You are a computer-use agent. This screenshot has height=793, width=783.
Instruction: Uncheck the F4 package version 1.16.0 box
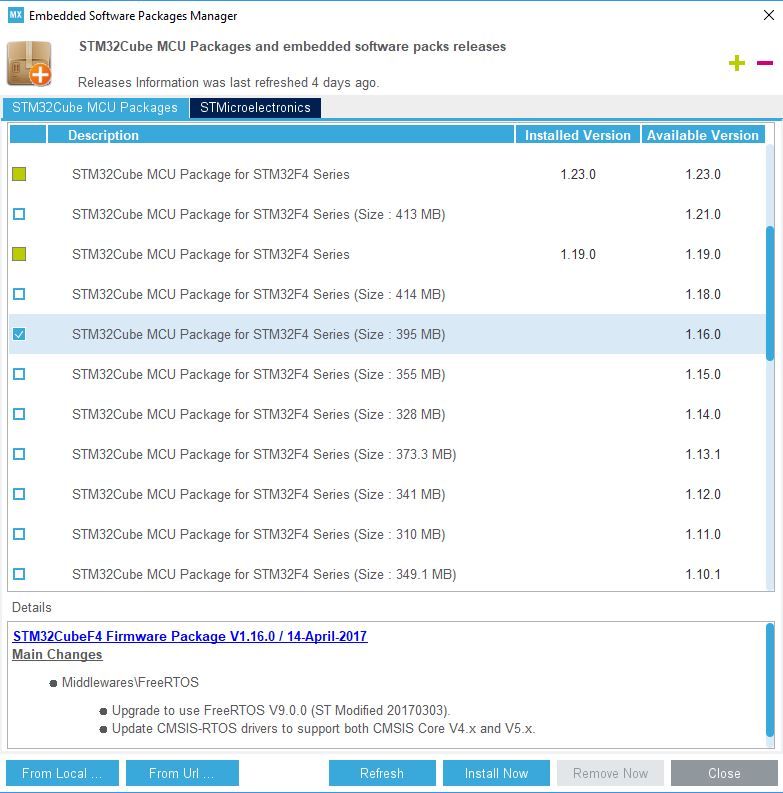click(19, 334)
